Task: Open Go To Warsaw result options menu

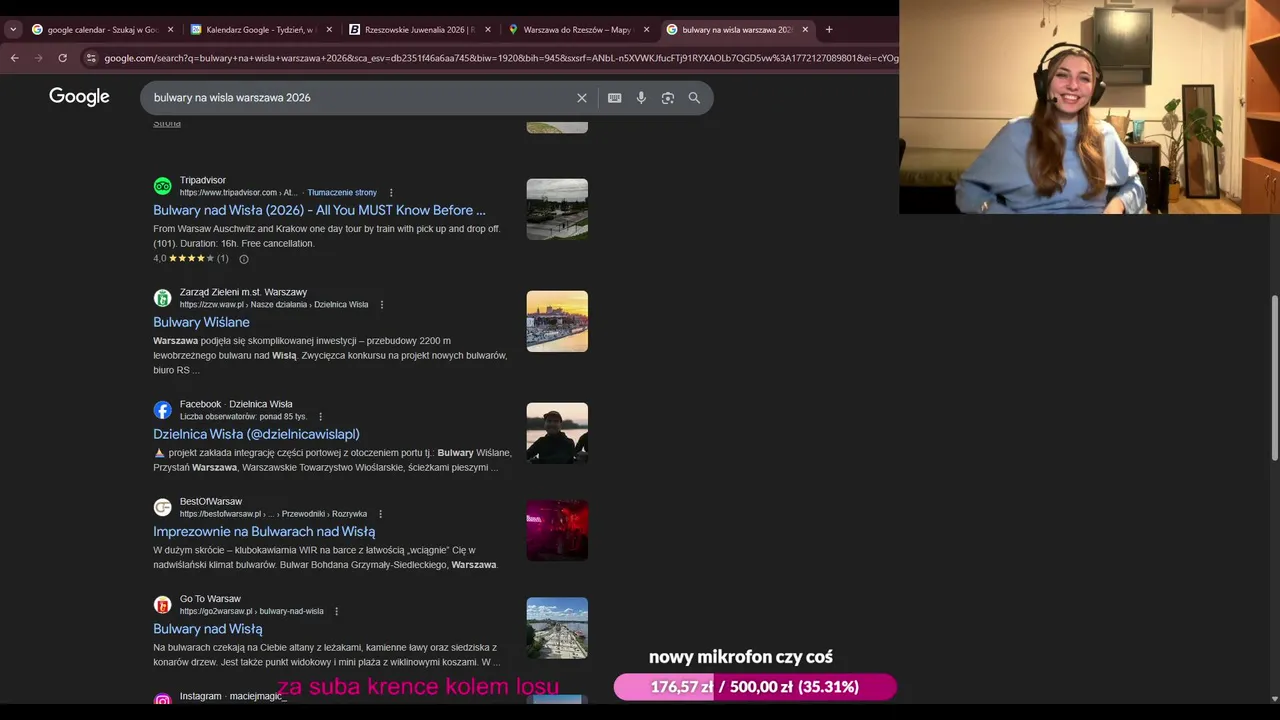Action: pos(336,611)
